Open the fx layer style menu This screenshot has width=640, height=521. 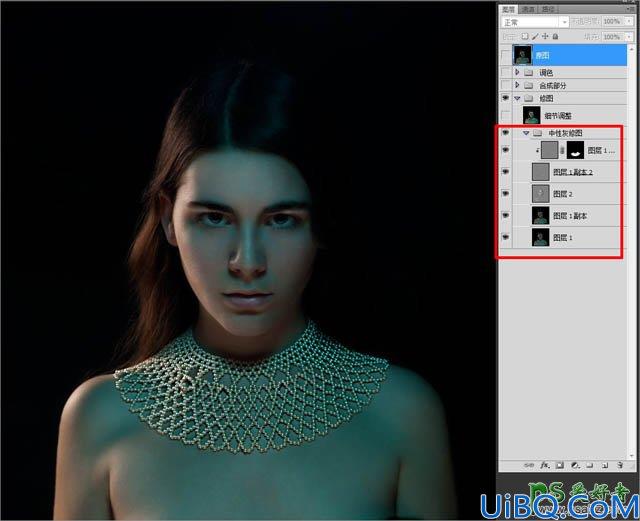[545, 465]
